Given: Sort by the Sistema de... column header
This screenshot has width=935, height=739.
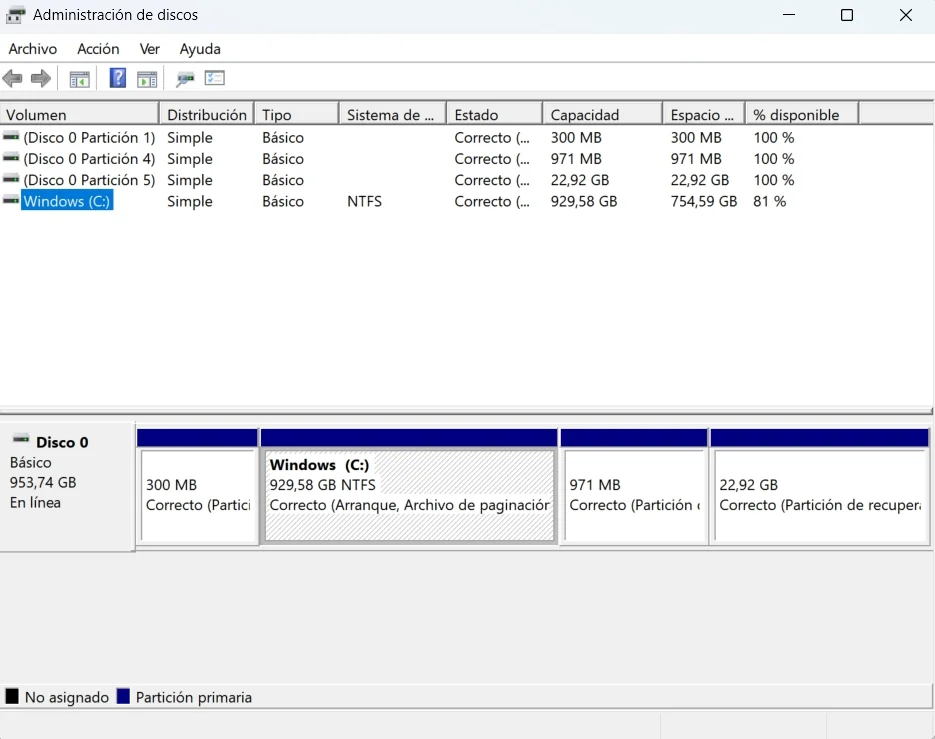Looking at the screenshot, I should click(x=392, y=115).
